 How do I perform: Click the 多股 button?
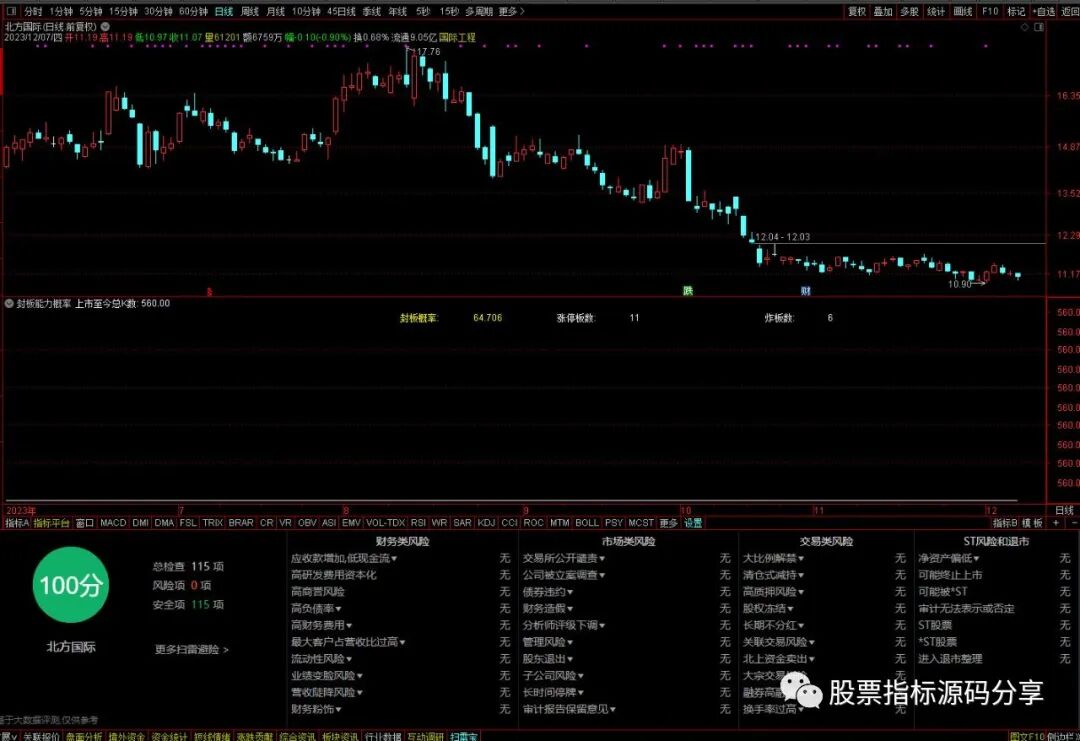pos(909,12)
